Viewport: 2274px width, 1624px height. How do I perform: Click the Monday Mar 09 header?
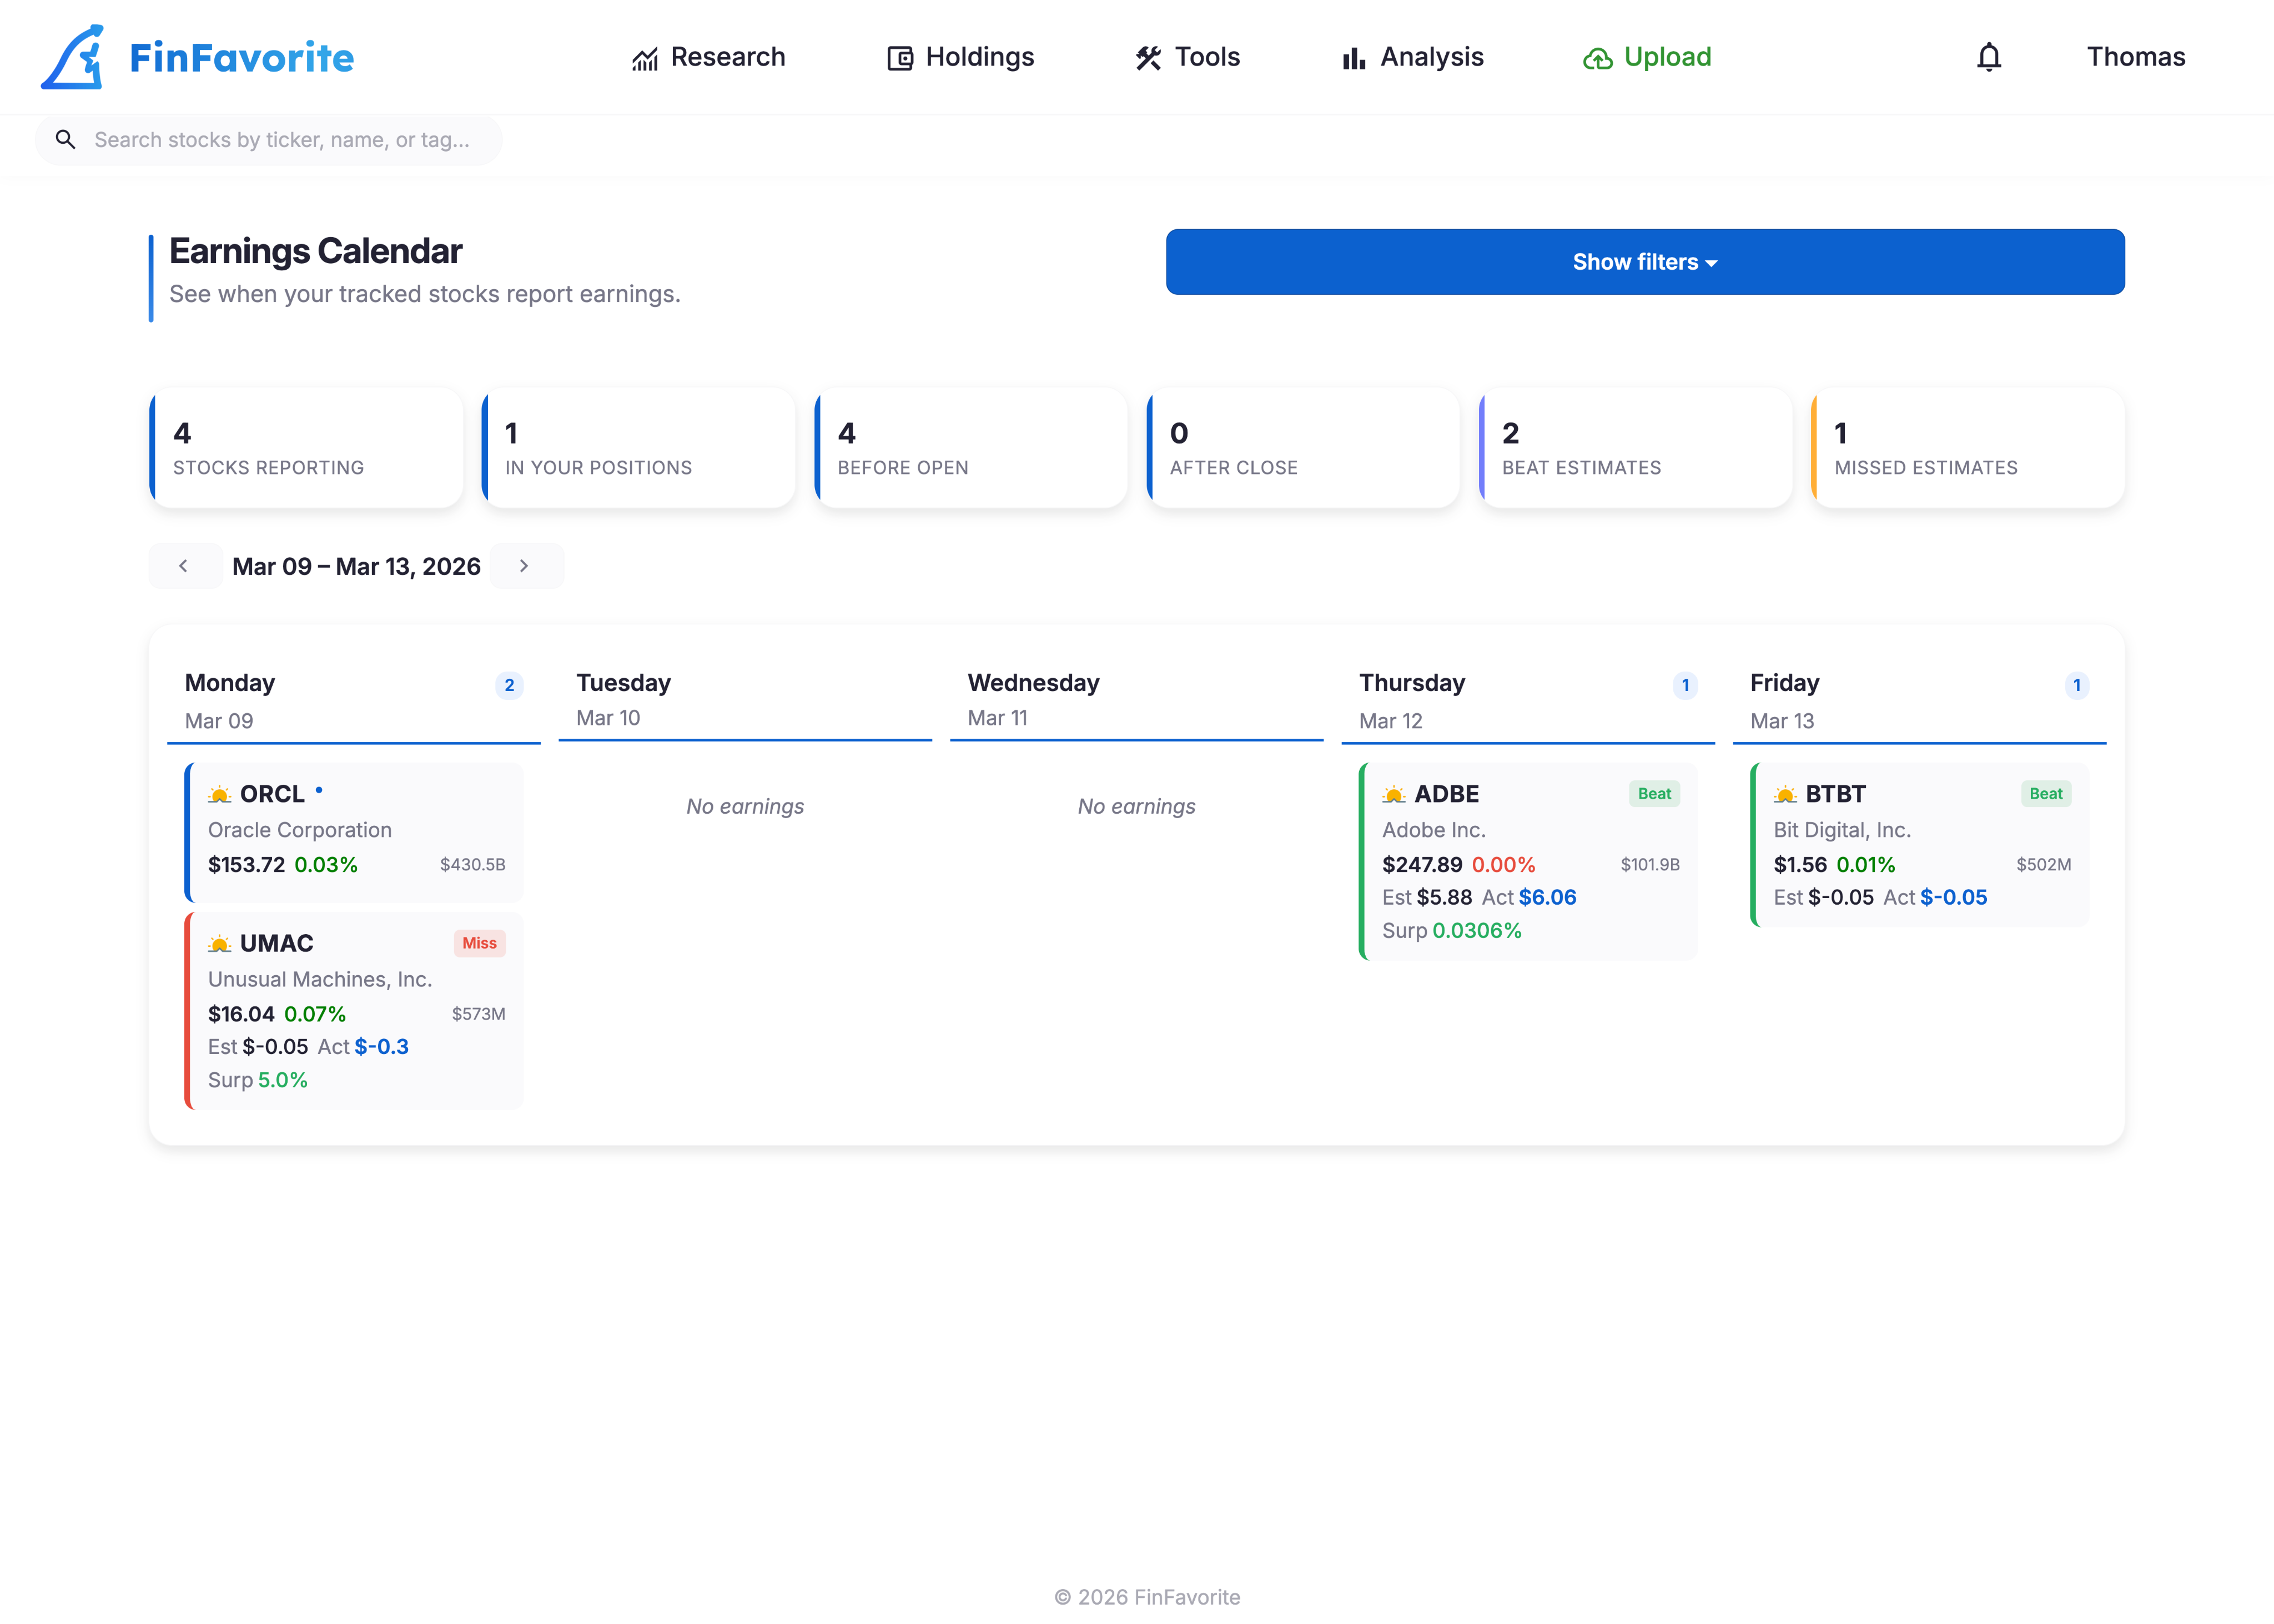click(x=354, y=701)
